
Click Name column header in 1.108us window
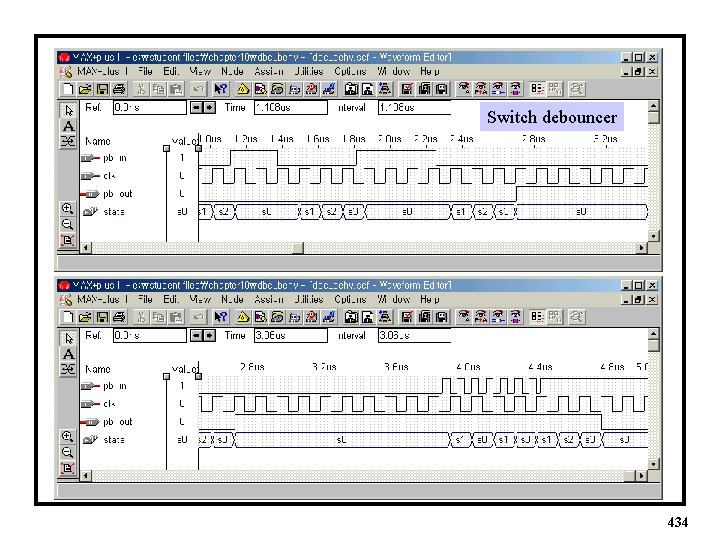[98, 141]
